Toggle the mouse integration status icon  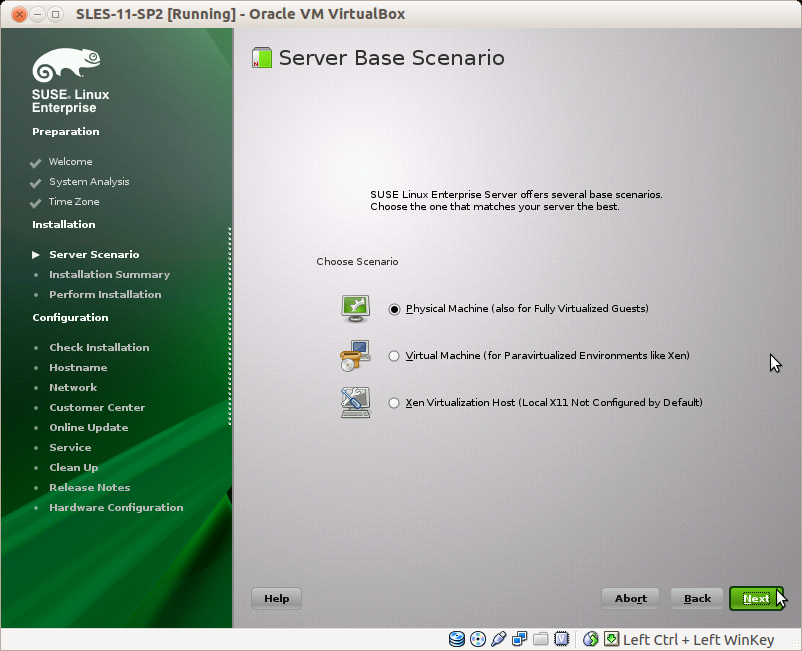click(591, 639)
